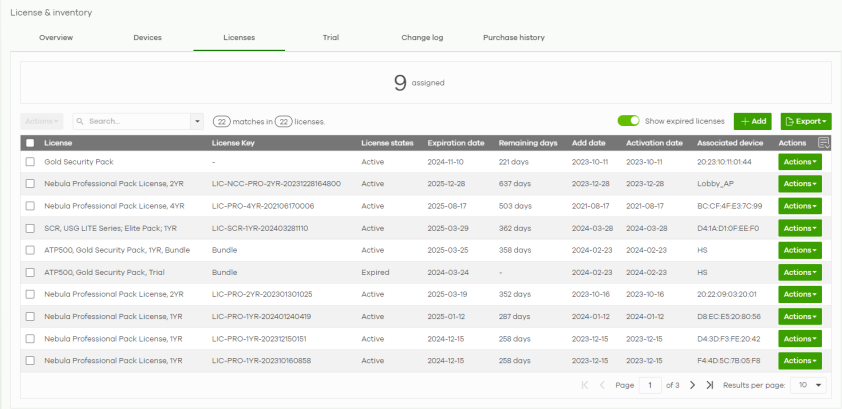Click the page number input field

point(650,385)
